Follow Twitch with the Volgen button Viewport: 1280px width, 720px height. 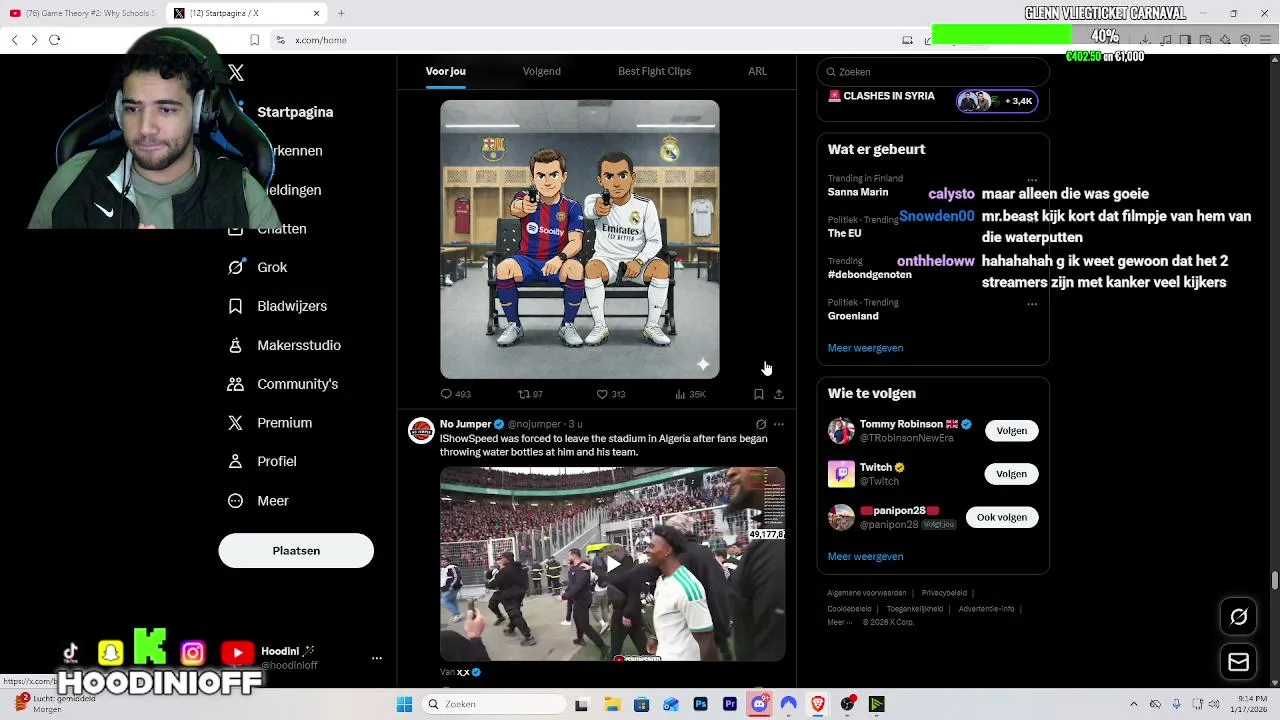click(x=1011, y=474)
